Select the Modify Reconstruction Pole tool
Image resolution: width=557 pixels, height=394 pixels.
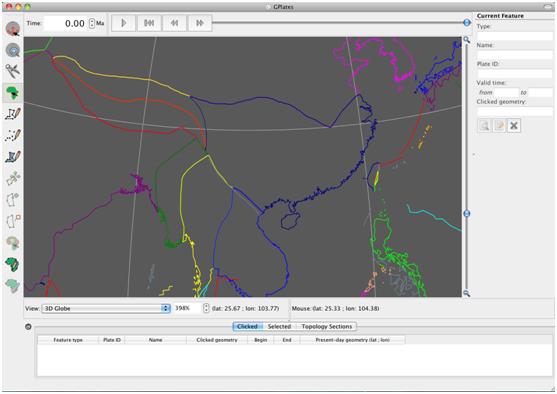pyautogui.click(x=13, y=243)
